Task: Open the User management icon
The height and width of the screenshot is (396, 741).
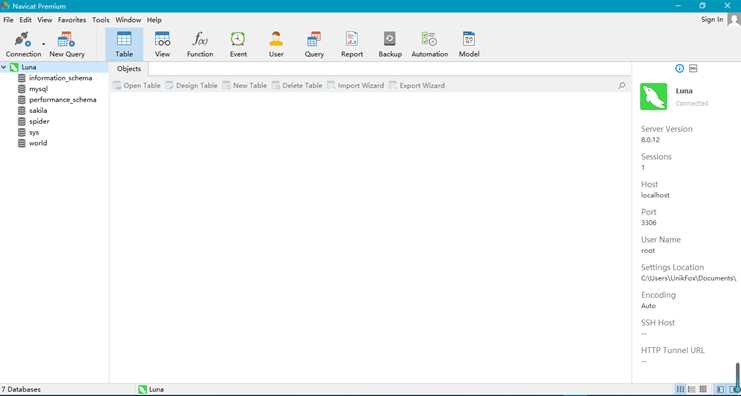Action: [276, 44]
